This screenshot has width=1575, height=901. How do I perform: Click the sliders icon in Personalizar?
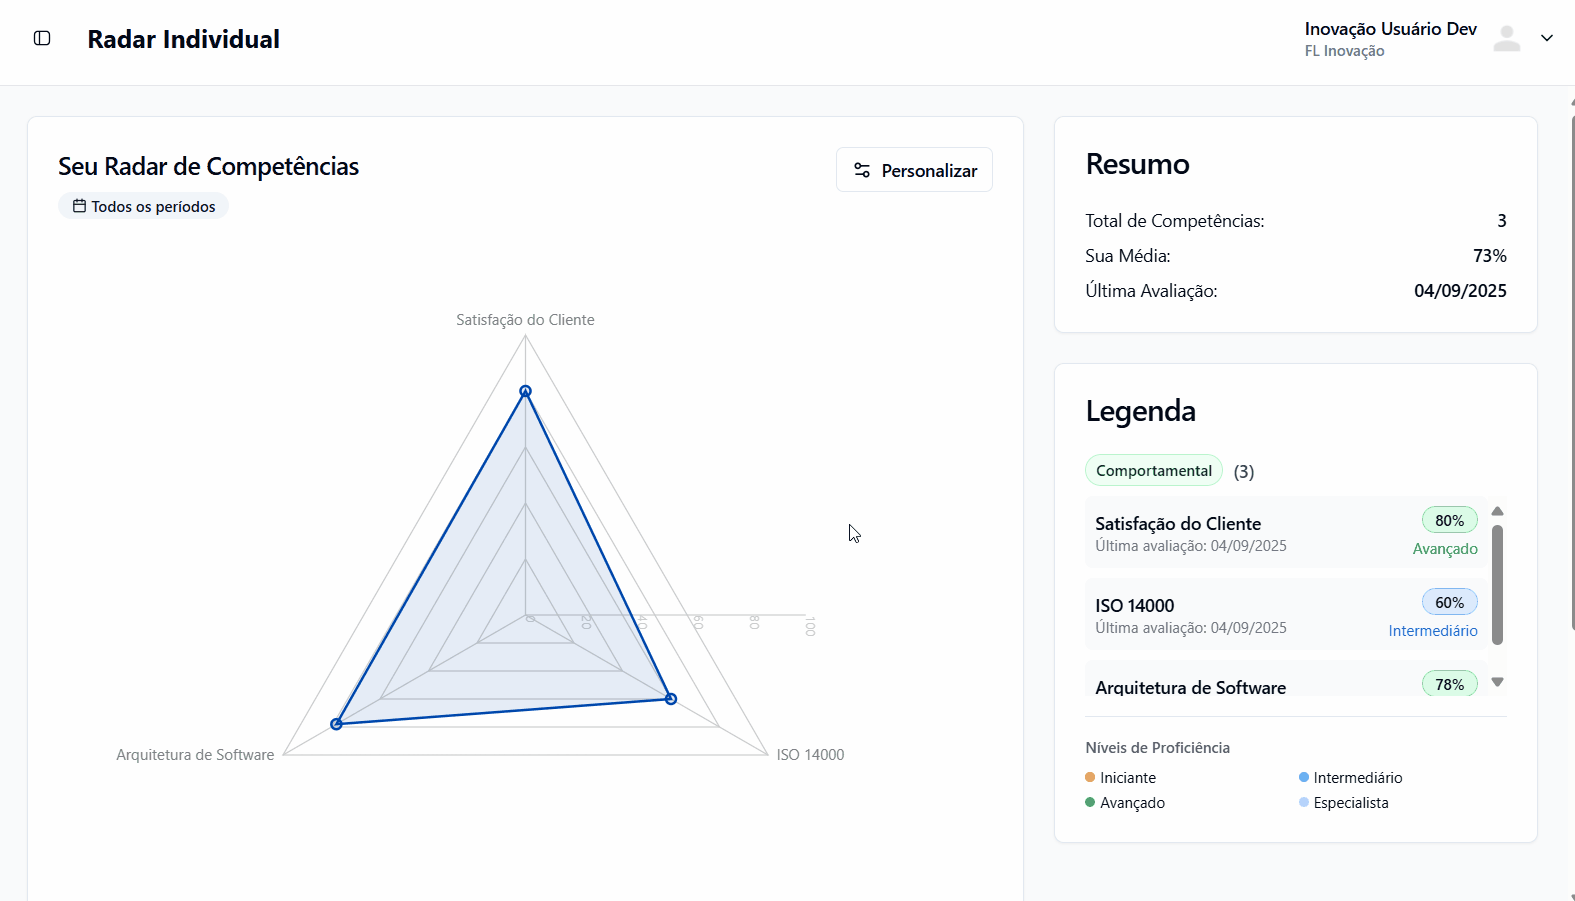pyautogui.click(x=862, y=170)
